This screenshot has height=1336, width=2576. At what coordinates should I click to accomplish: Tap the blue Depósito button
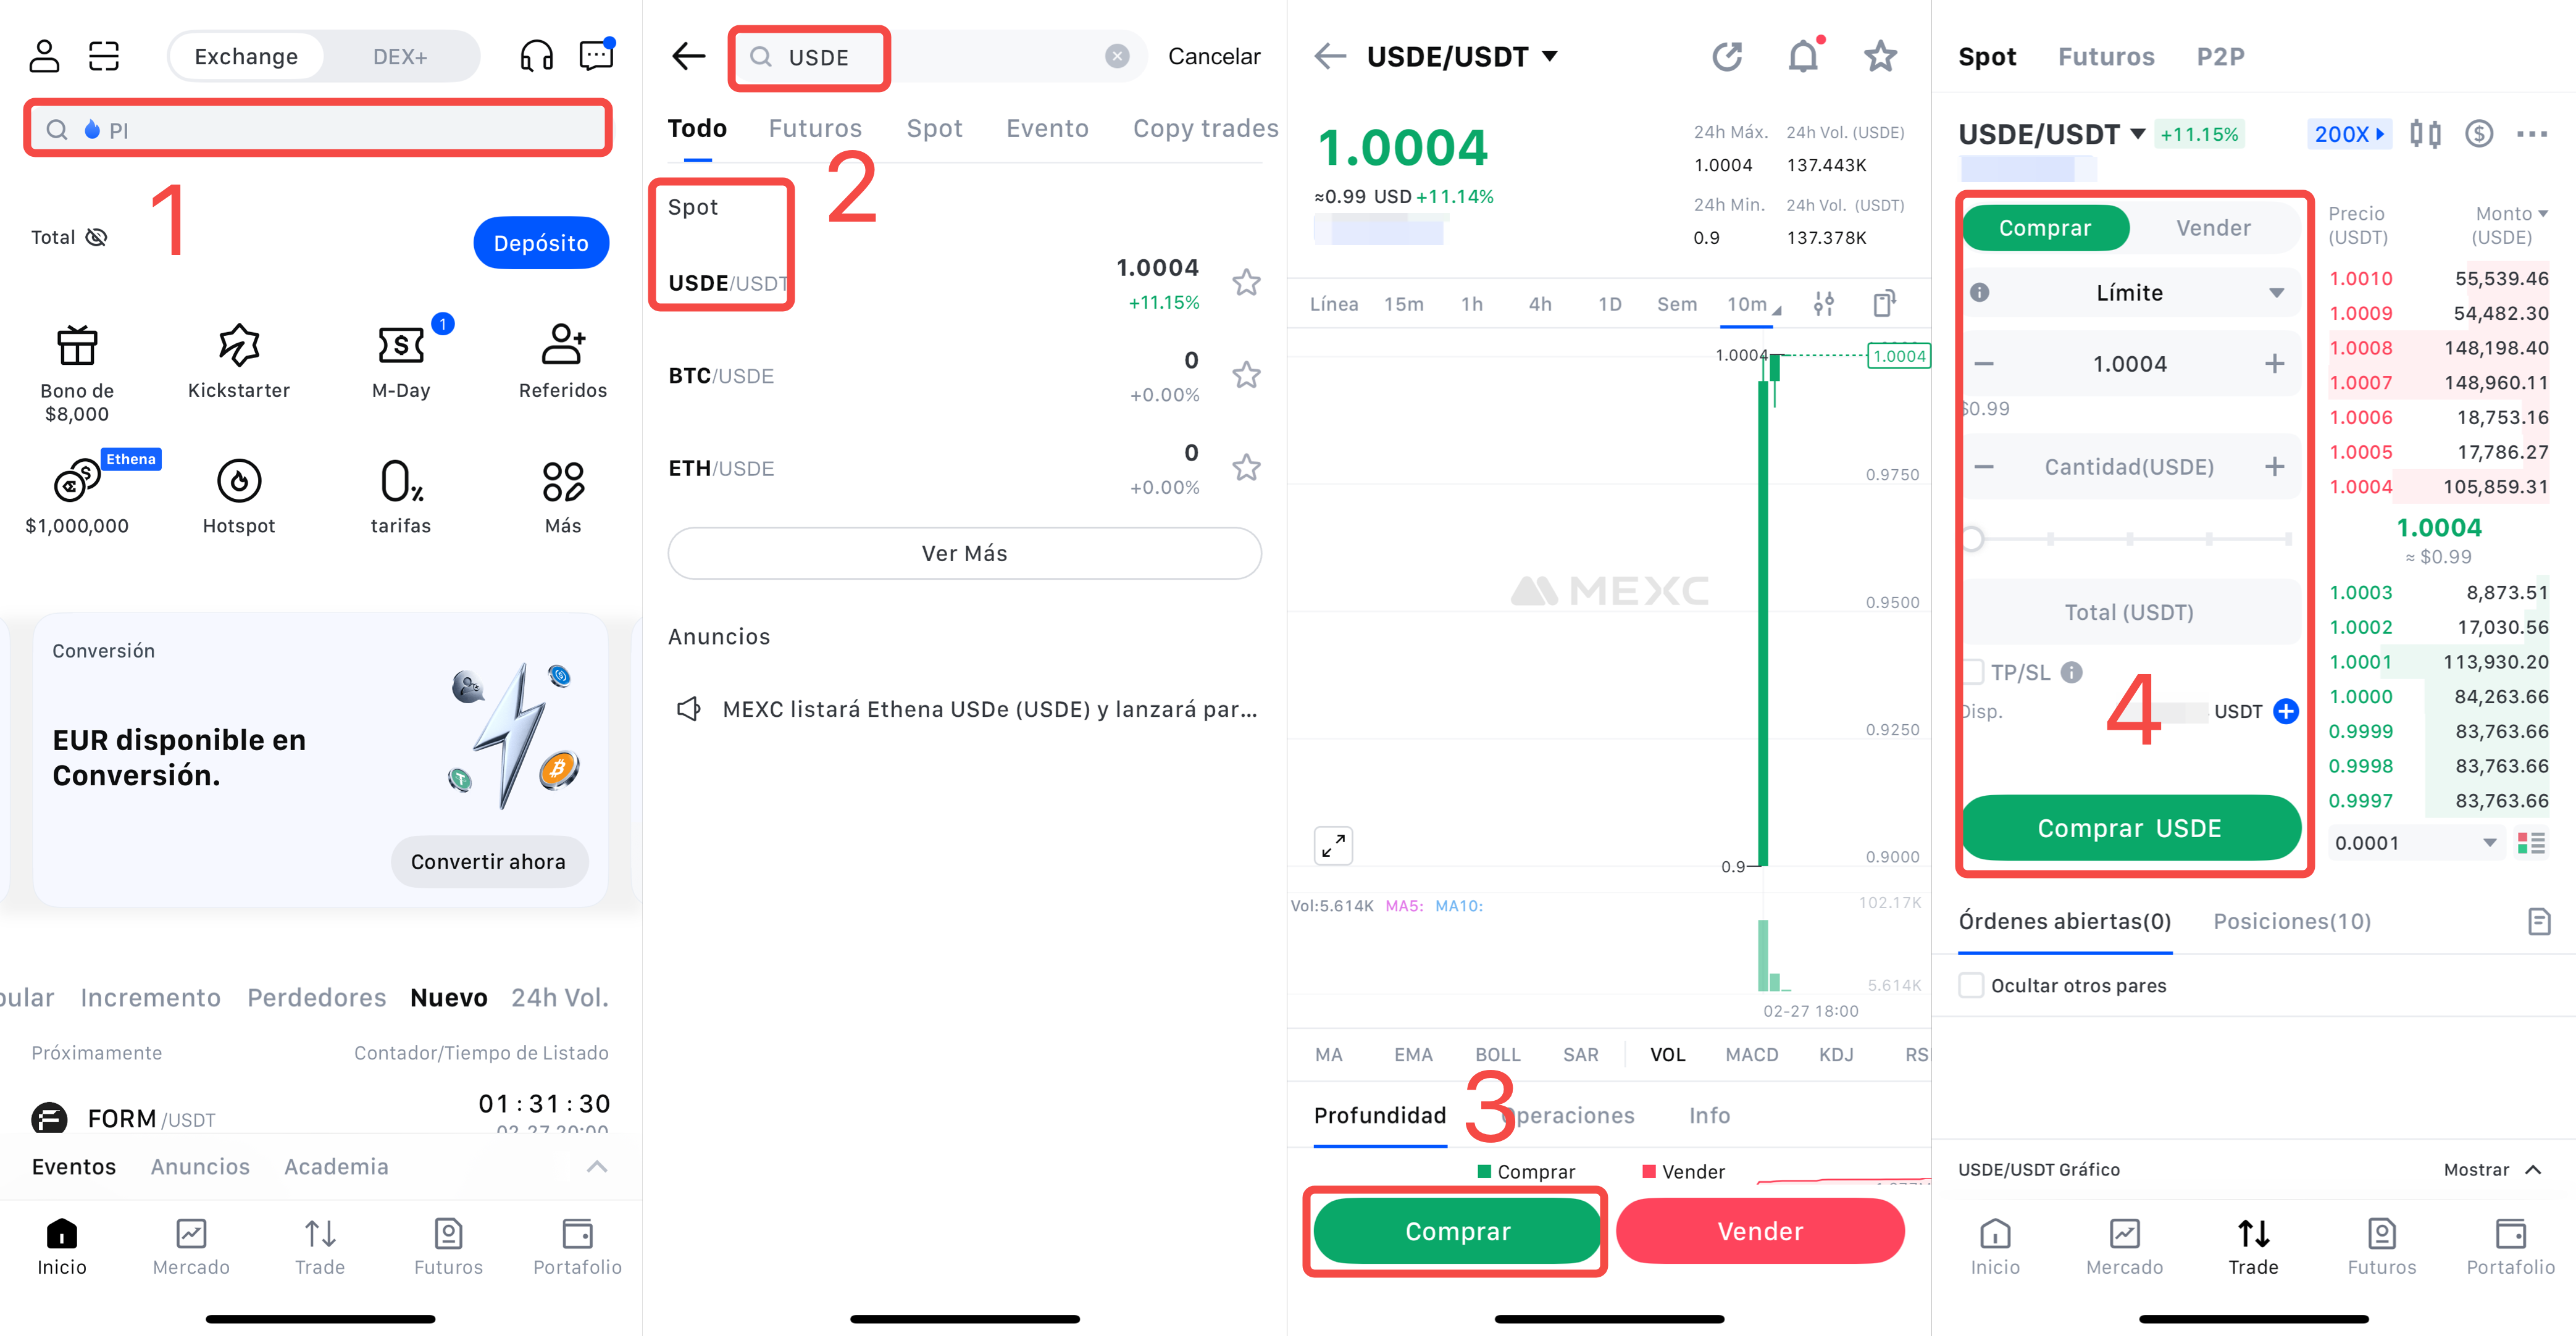(541, 243)
